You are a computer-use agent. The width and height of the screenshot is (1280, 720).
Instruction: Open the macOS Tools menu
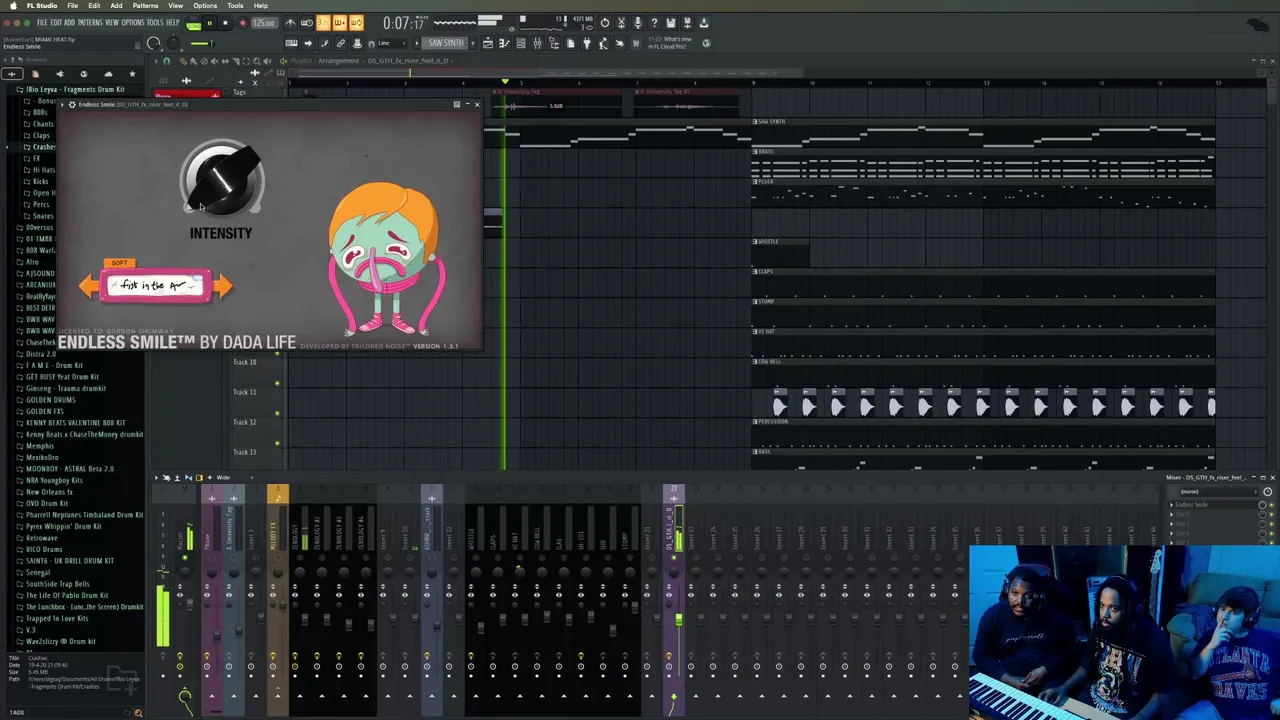(235, 5)
